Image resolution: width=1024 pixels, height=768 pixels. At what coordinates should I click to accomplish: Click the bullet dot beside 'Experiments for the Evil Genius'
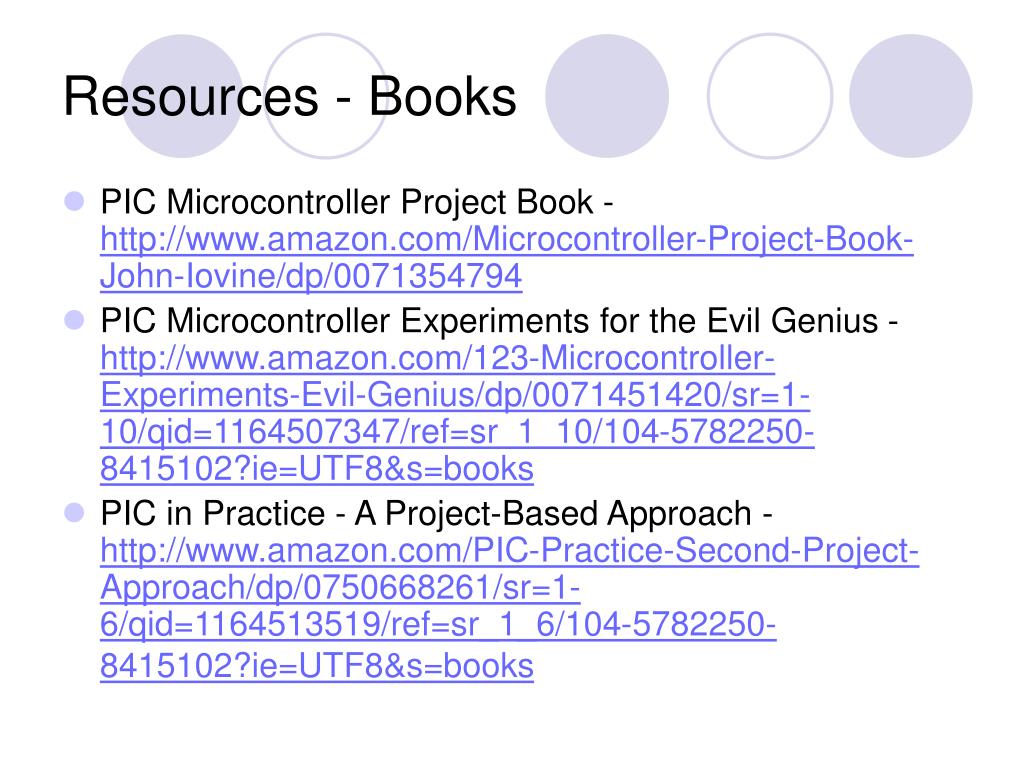point(74,320)
